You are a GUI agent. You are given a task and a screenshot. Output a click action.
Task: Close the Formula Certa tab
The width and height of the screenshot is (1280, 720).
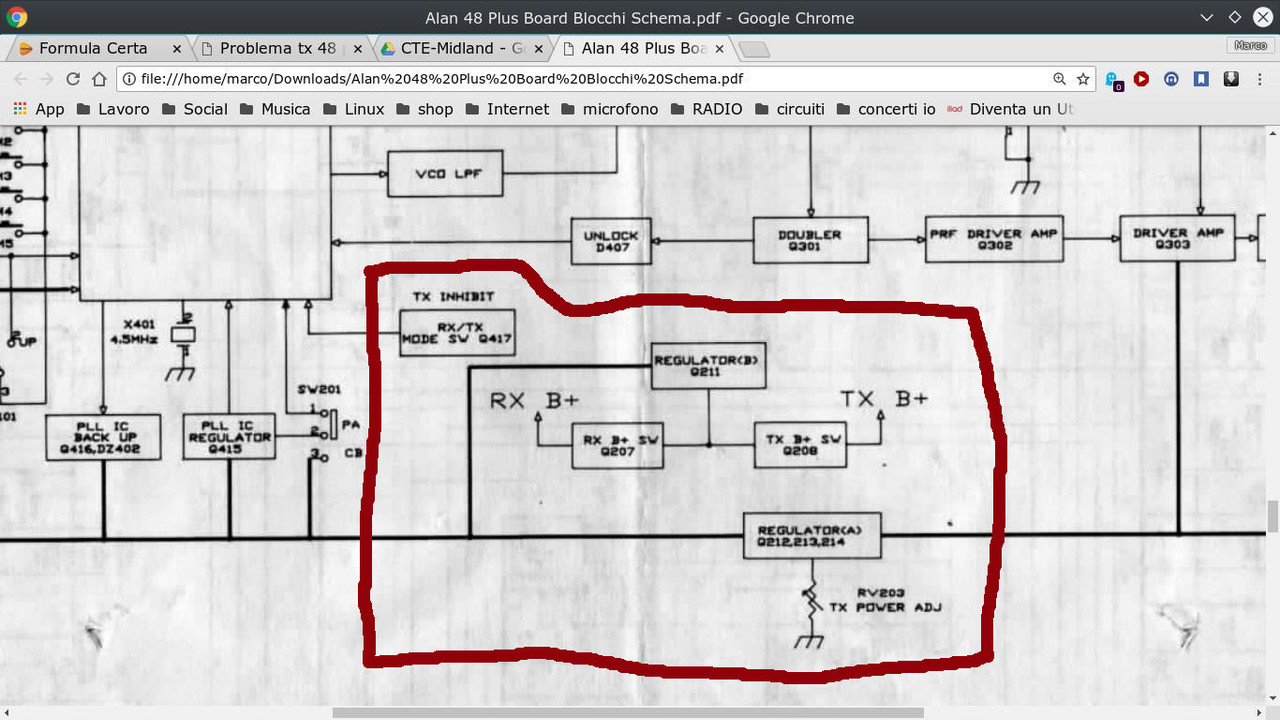tap(177, 48)
